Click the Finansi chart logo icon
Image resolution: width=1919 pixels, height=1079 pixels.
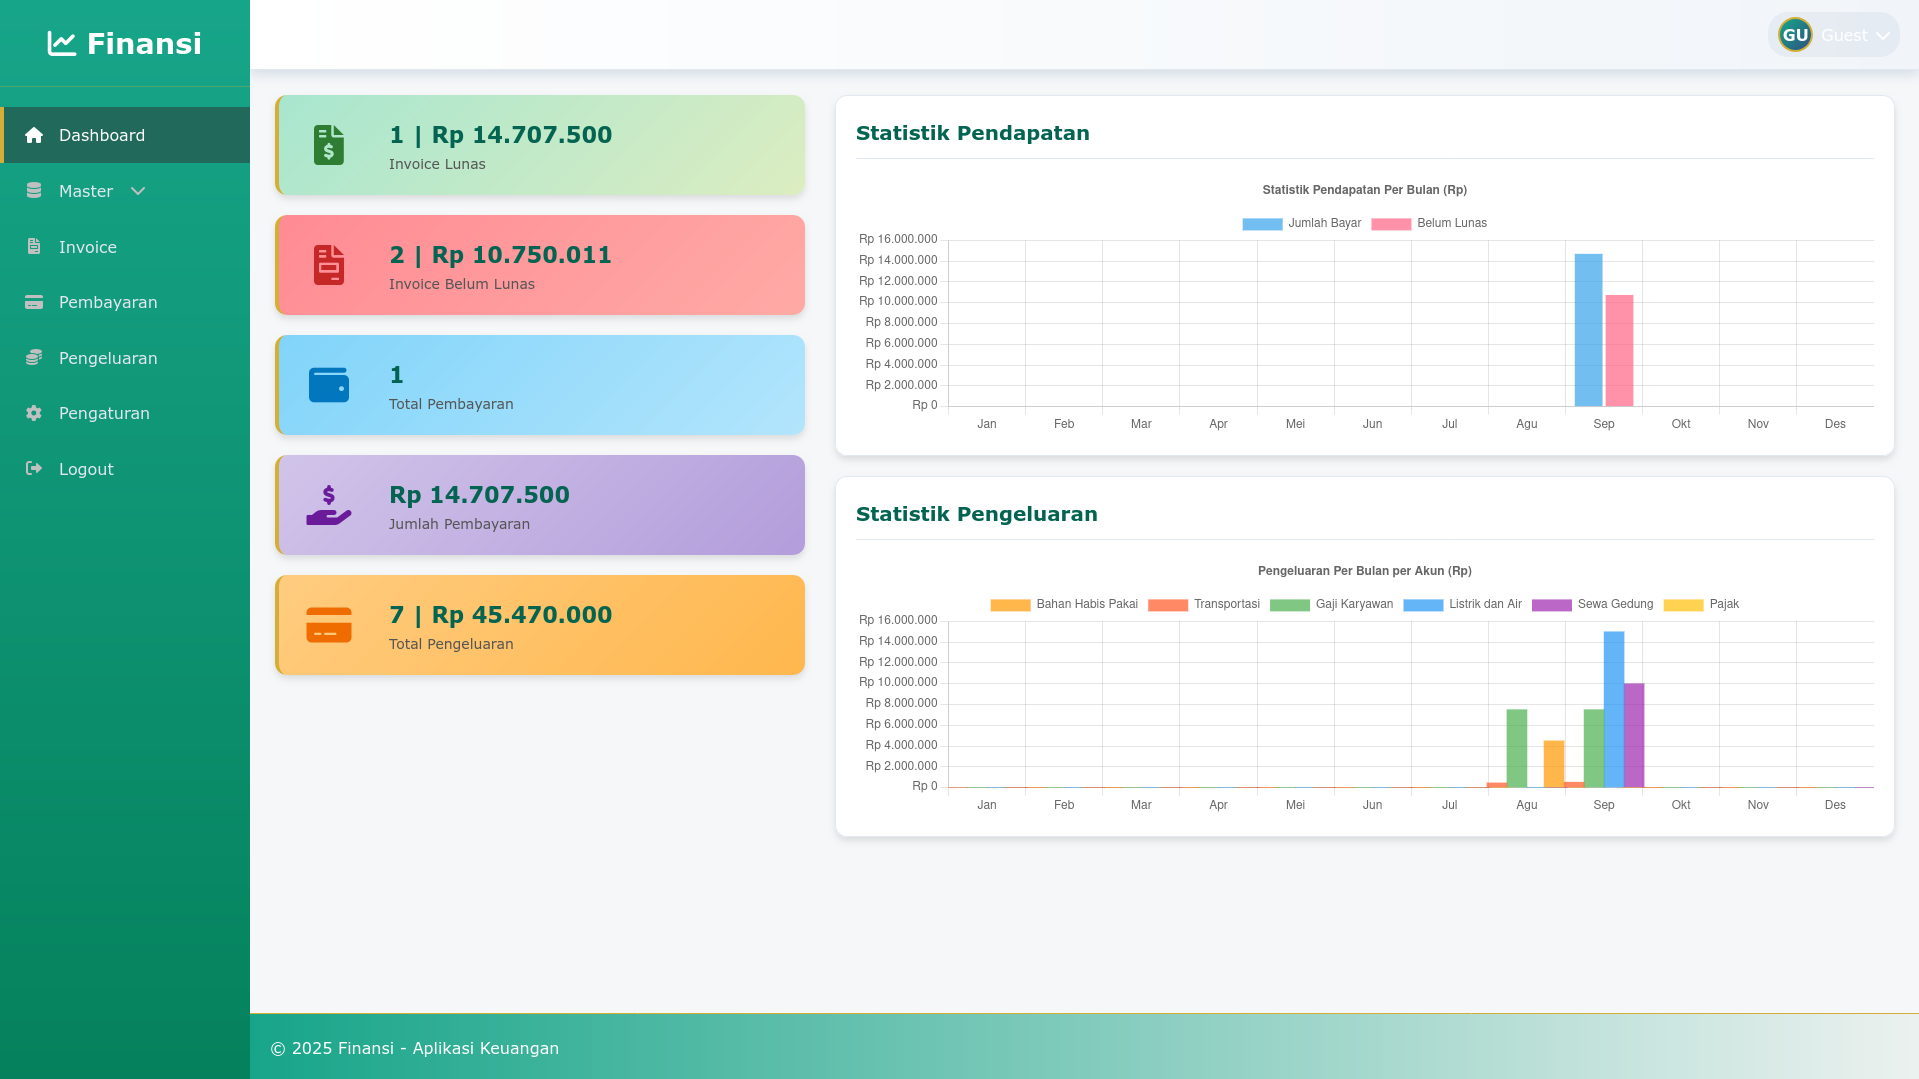pyautogui.click(x=61, y=44)
